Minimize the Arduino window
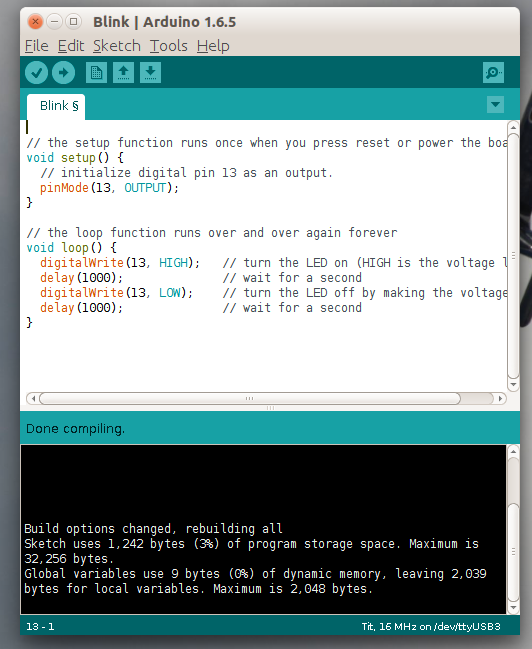The height and width of the screenshot is (649, 532). point(54,22)
